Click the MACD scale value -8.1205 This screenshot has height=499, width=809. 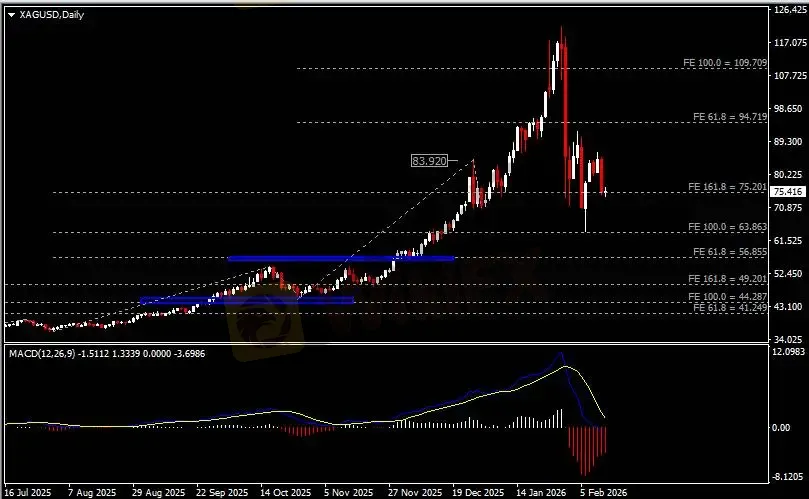coord(789,476)
